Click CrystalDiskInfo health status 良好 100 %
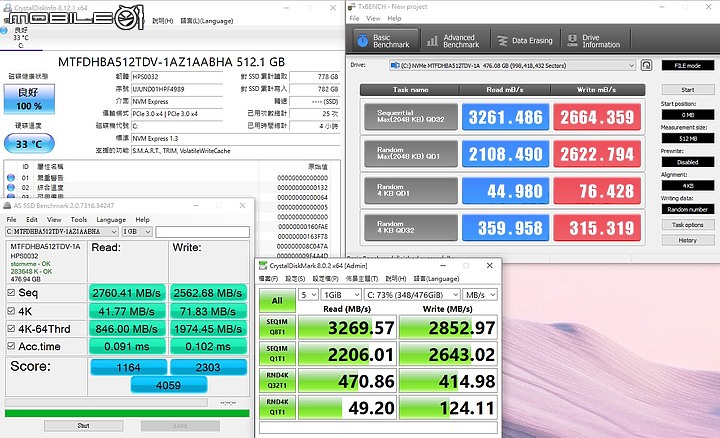 (x=29, y=99)
